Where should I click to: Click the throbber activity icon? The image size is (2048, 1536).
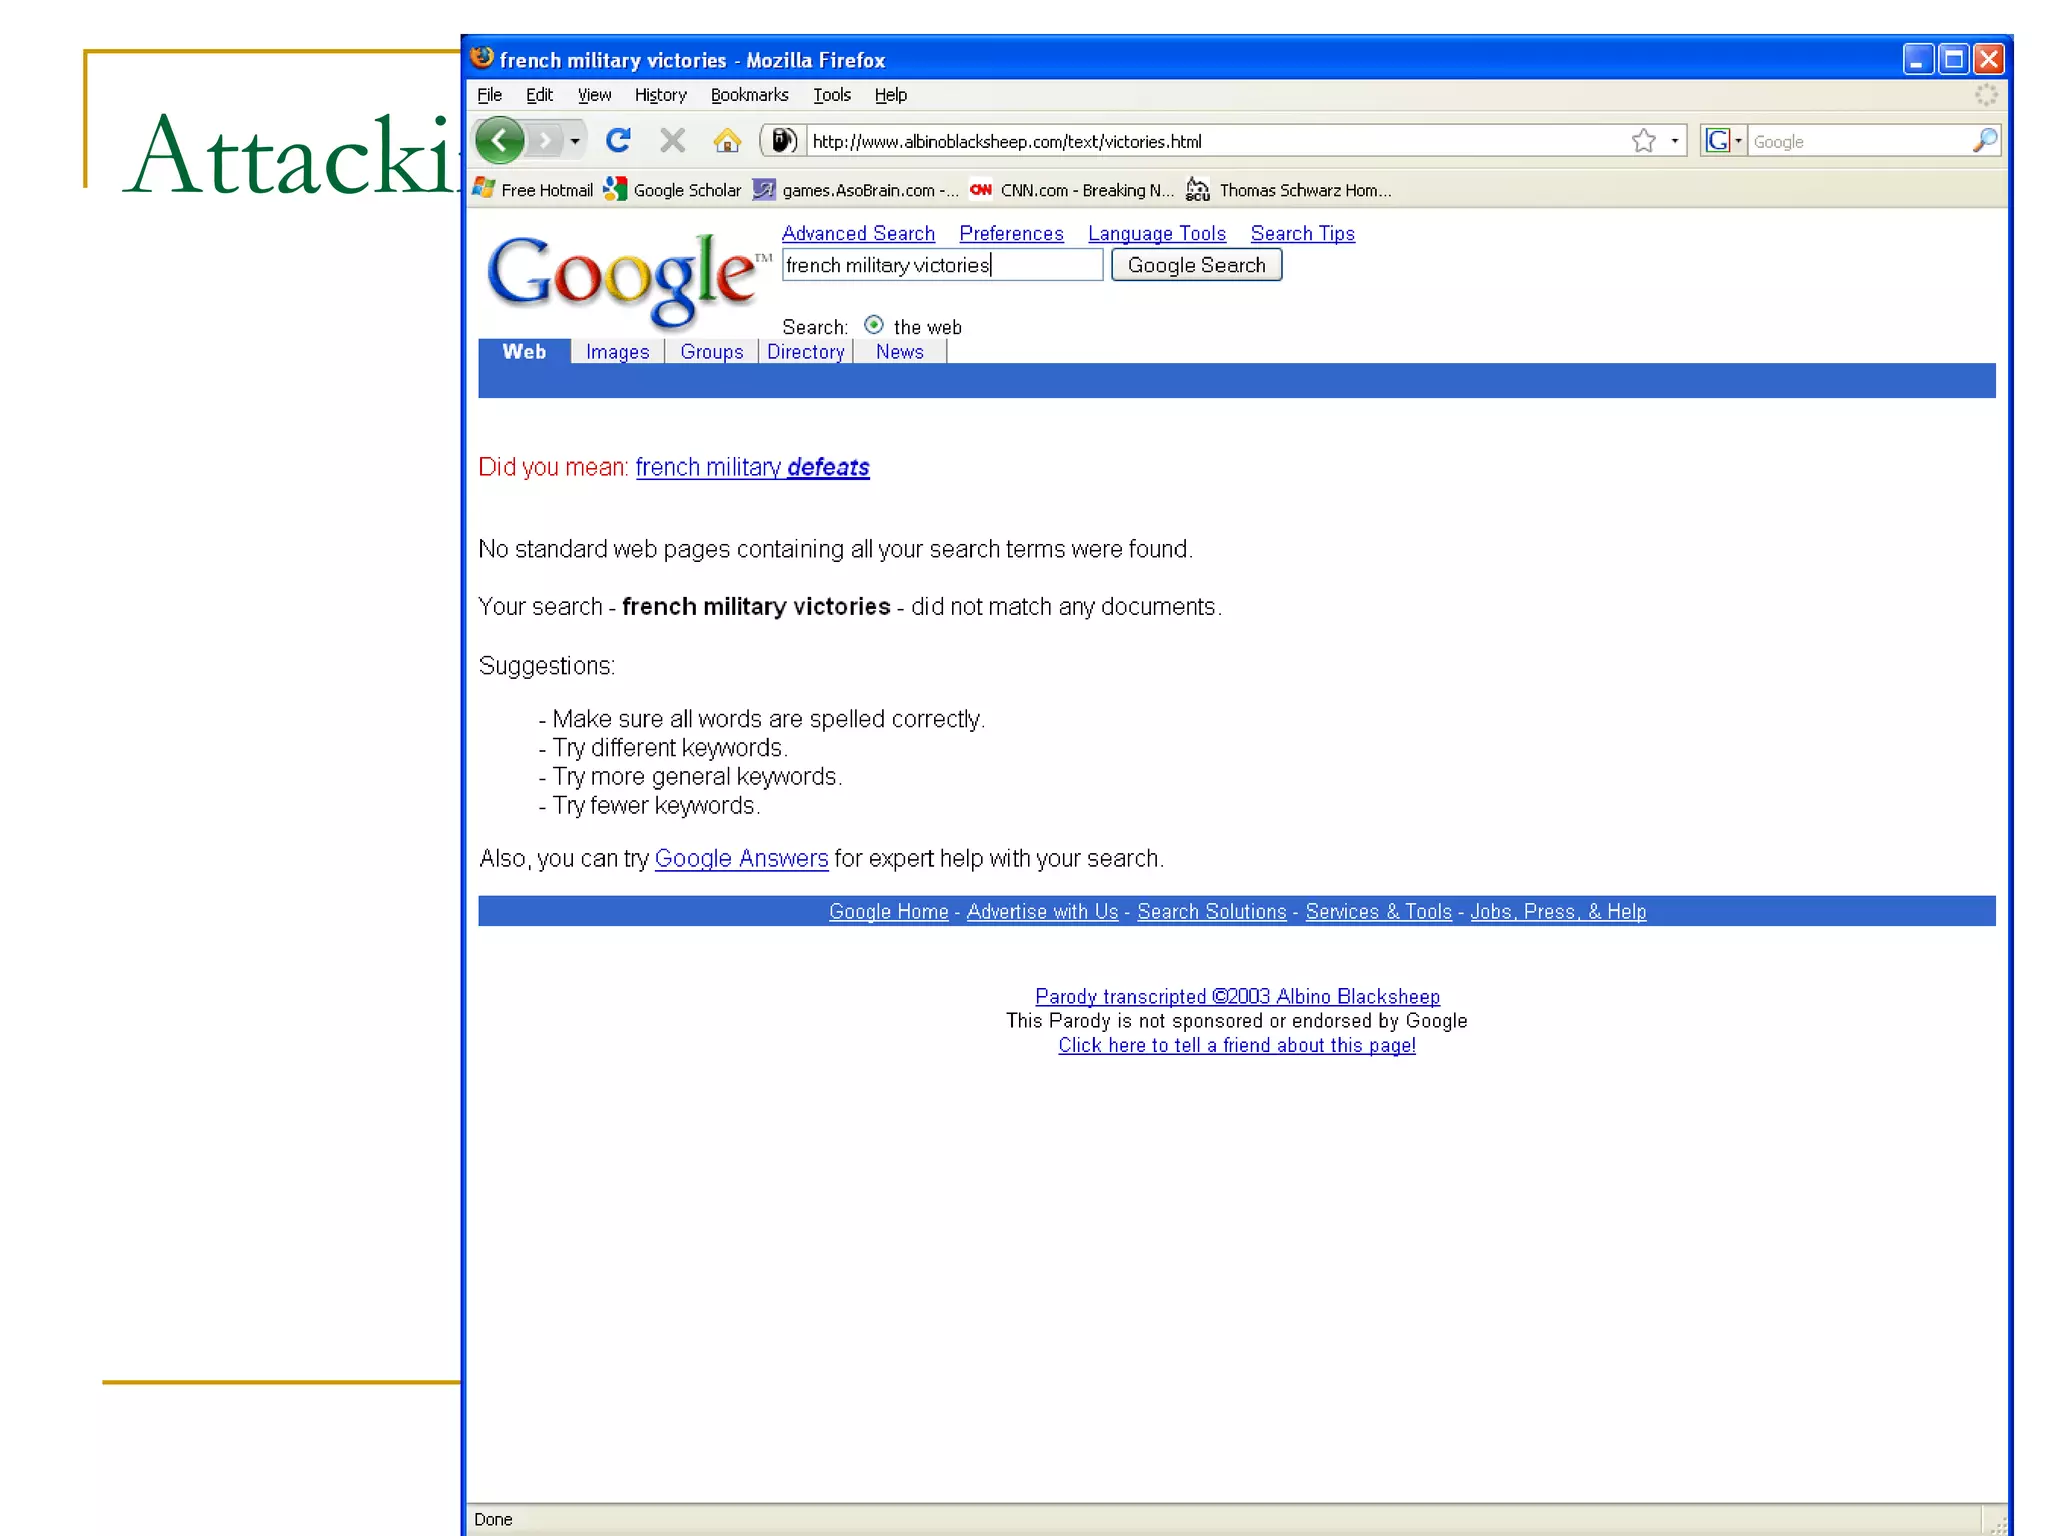[1985, 95]
